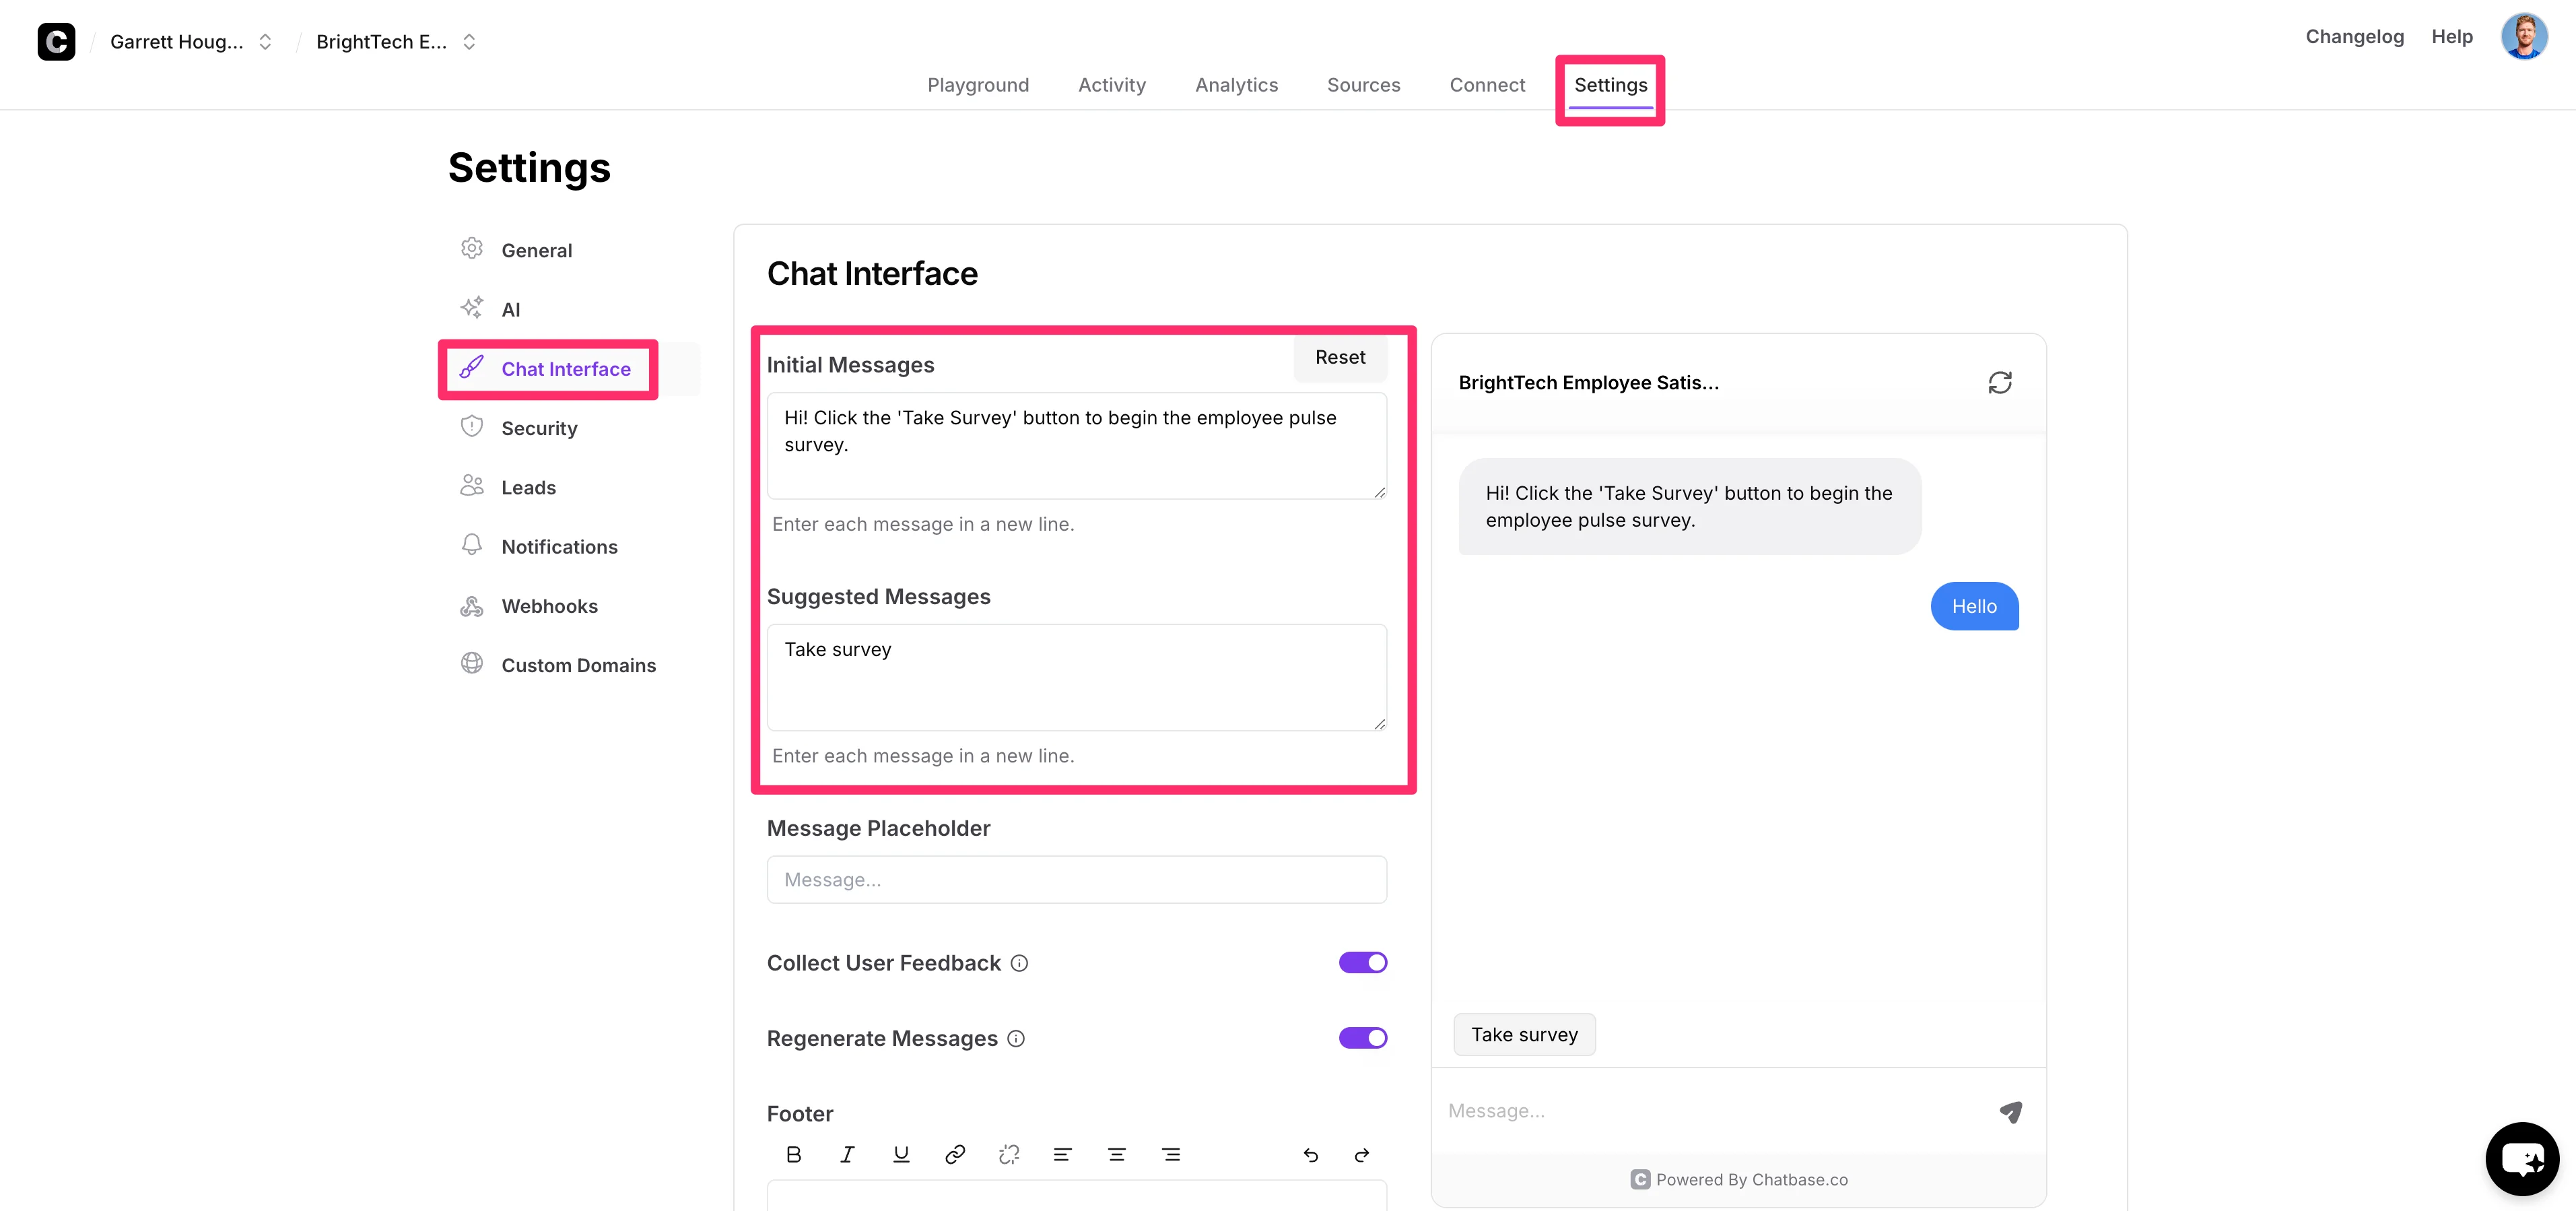Click into the Message Placeholder input field
The width and height of the screenshot is (2576, 1211).
point(1076,879)
